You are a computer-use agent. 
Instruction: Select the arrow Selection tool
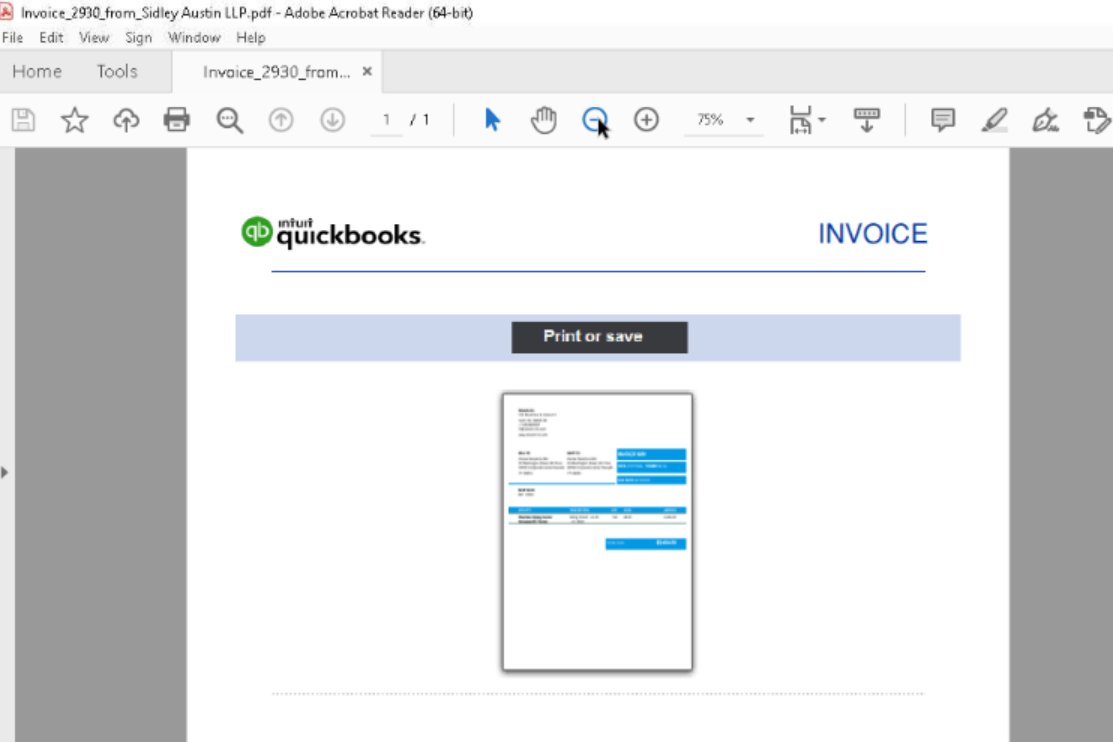(x=492, y=119)
